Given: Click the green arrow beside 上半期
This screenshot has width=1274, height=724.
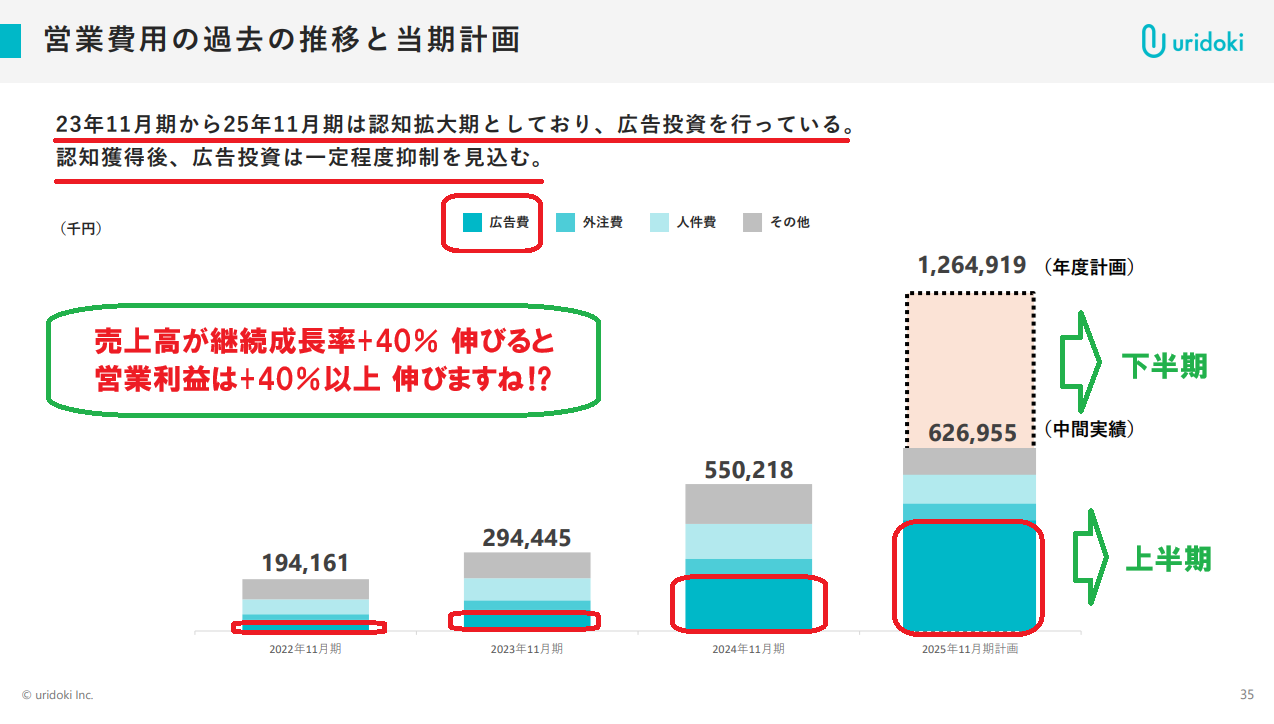Looking at the screenshot, I should 1086,556.
